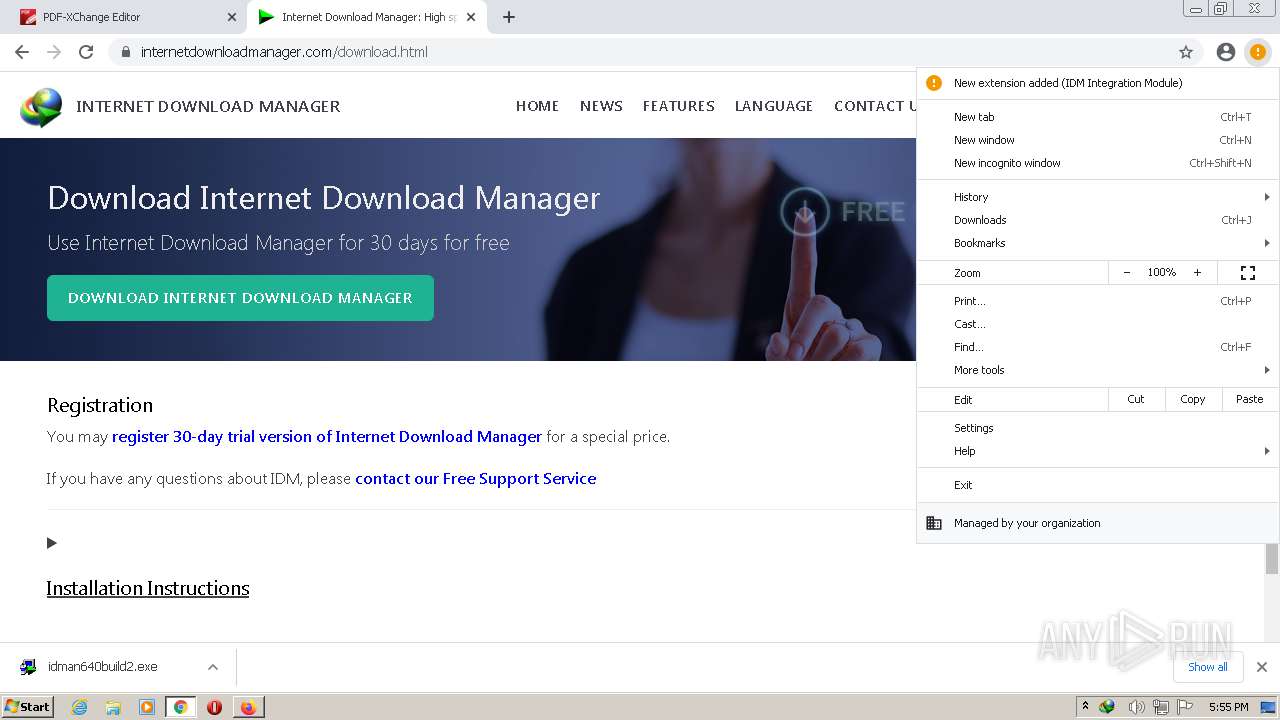1280x720 pixels.
Task: Open the FEATURES nav link
Action: [678, 106]
